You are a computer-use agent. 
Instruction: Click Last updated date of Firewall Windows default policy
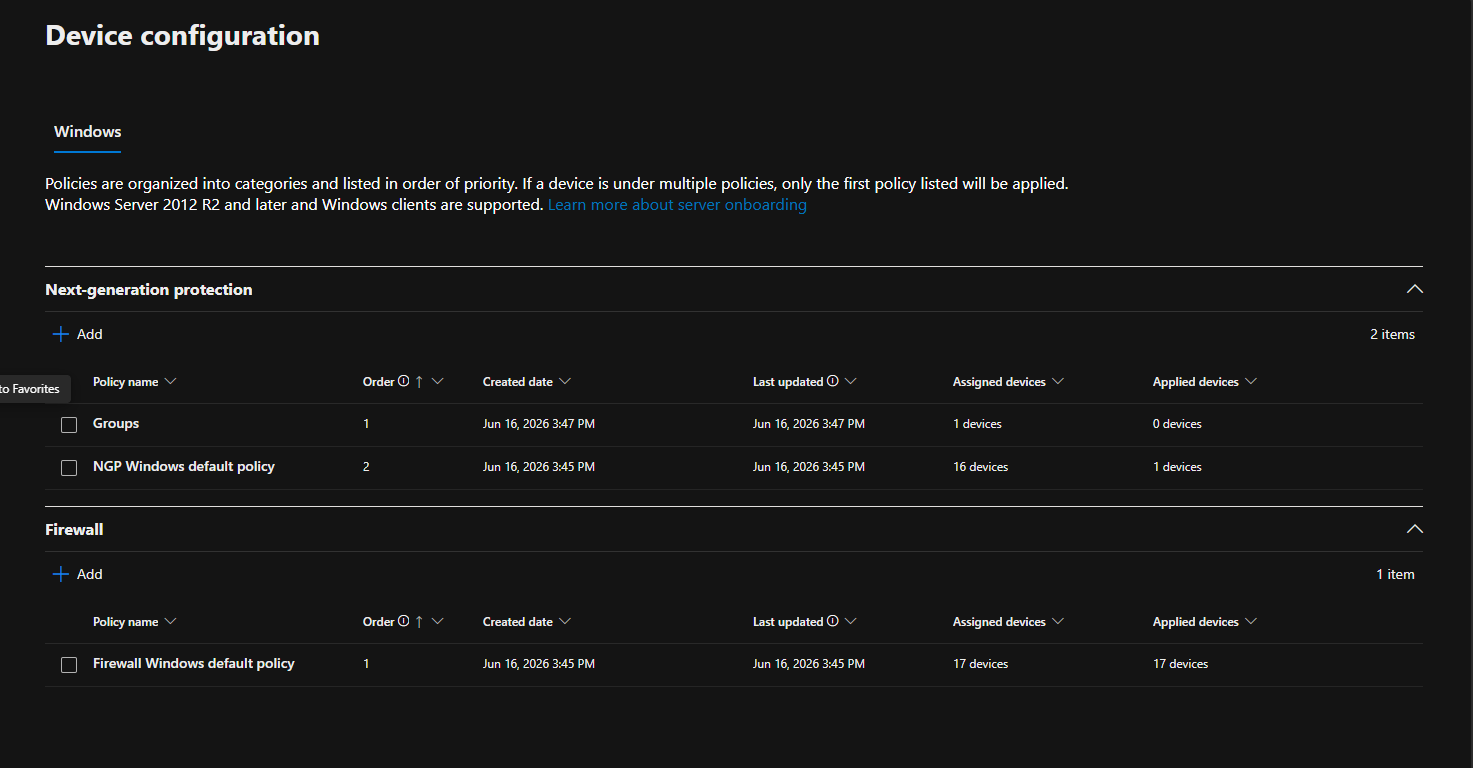(809, 664)
